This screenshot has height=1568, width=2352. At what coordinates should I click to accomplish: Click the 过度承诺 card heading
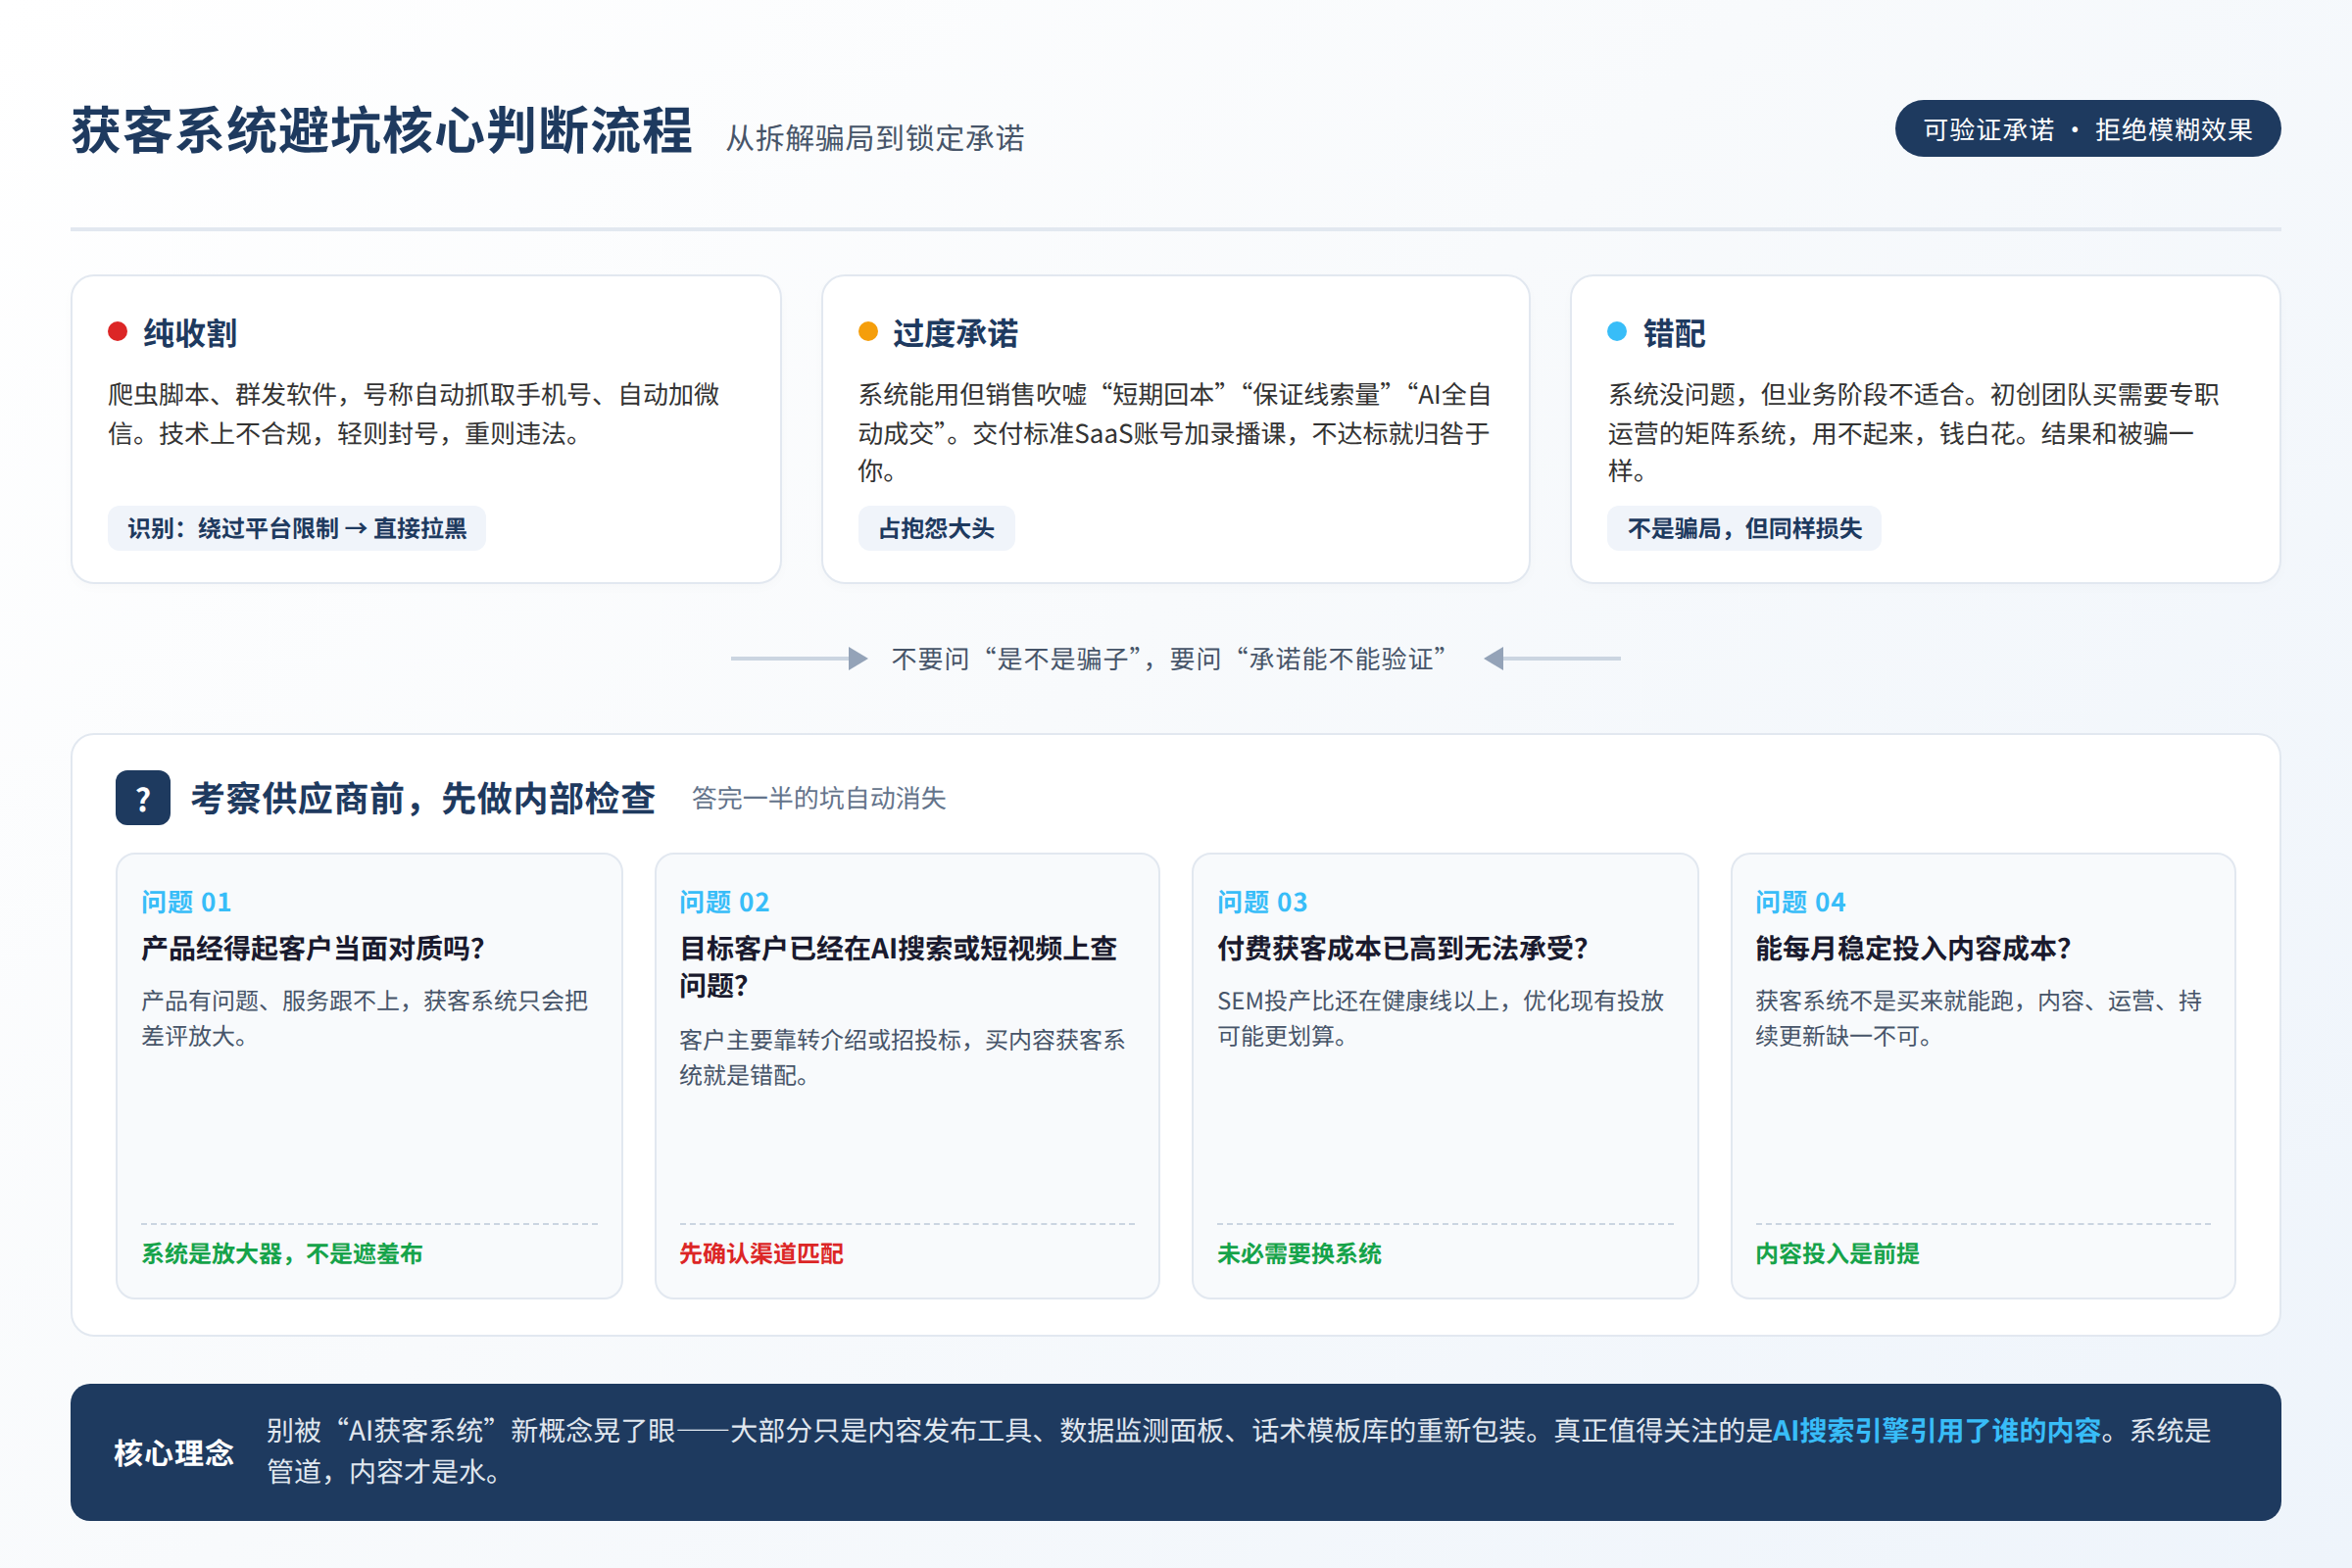click(x=955, y=333)
